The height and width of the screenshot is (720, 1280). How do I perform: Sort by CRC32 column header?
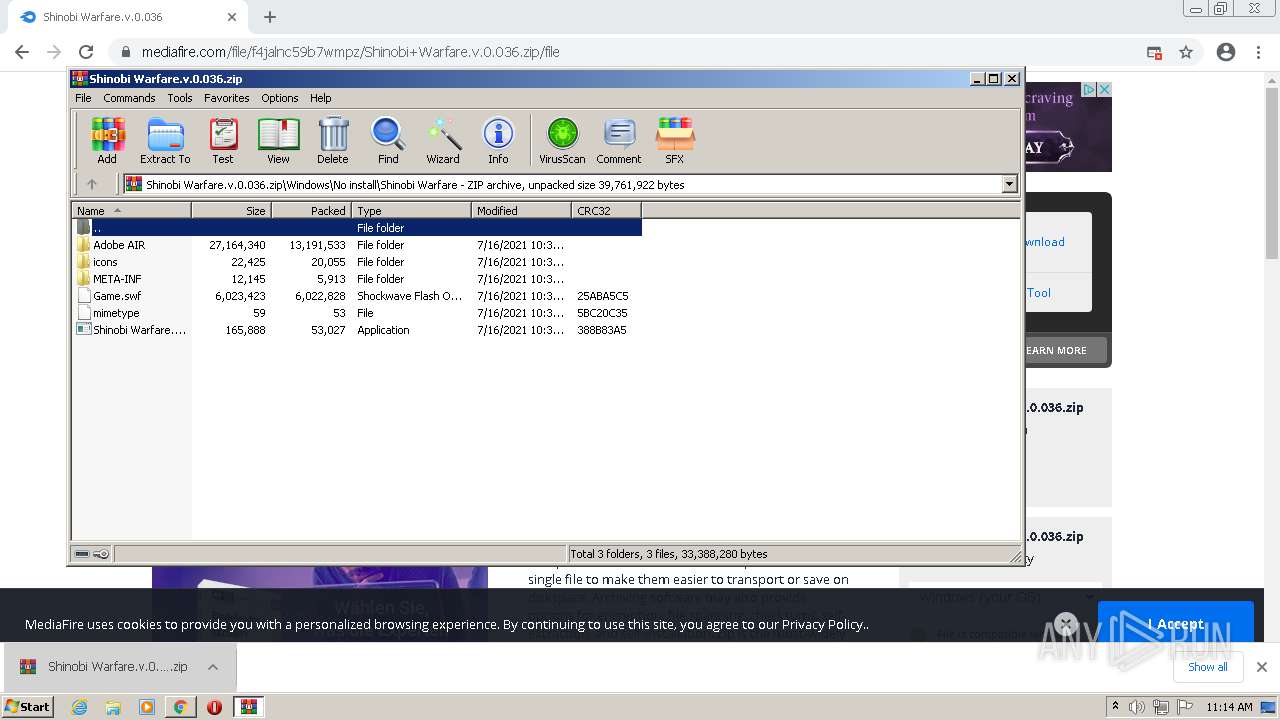606,210
